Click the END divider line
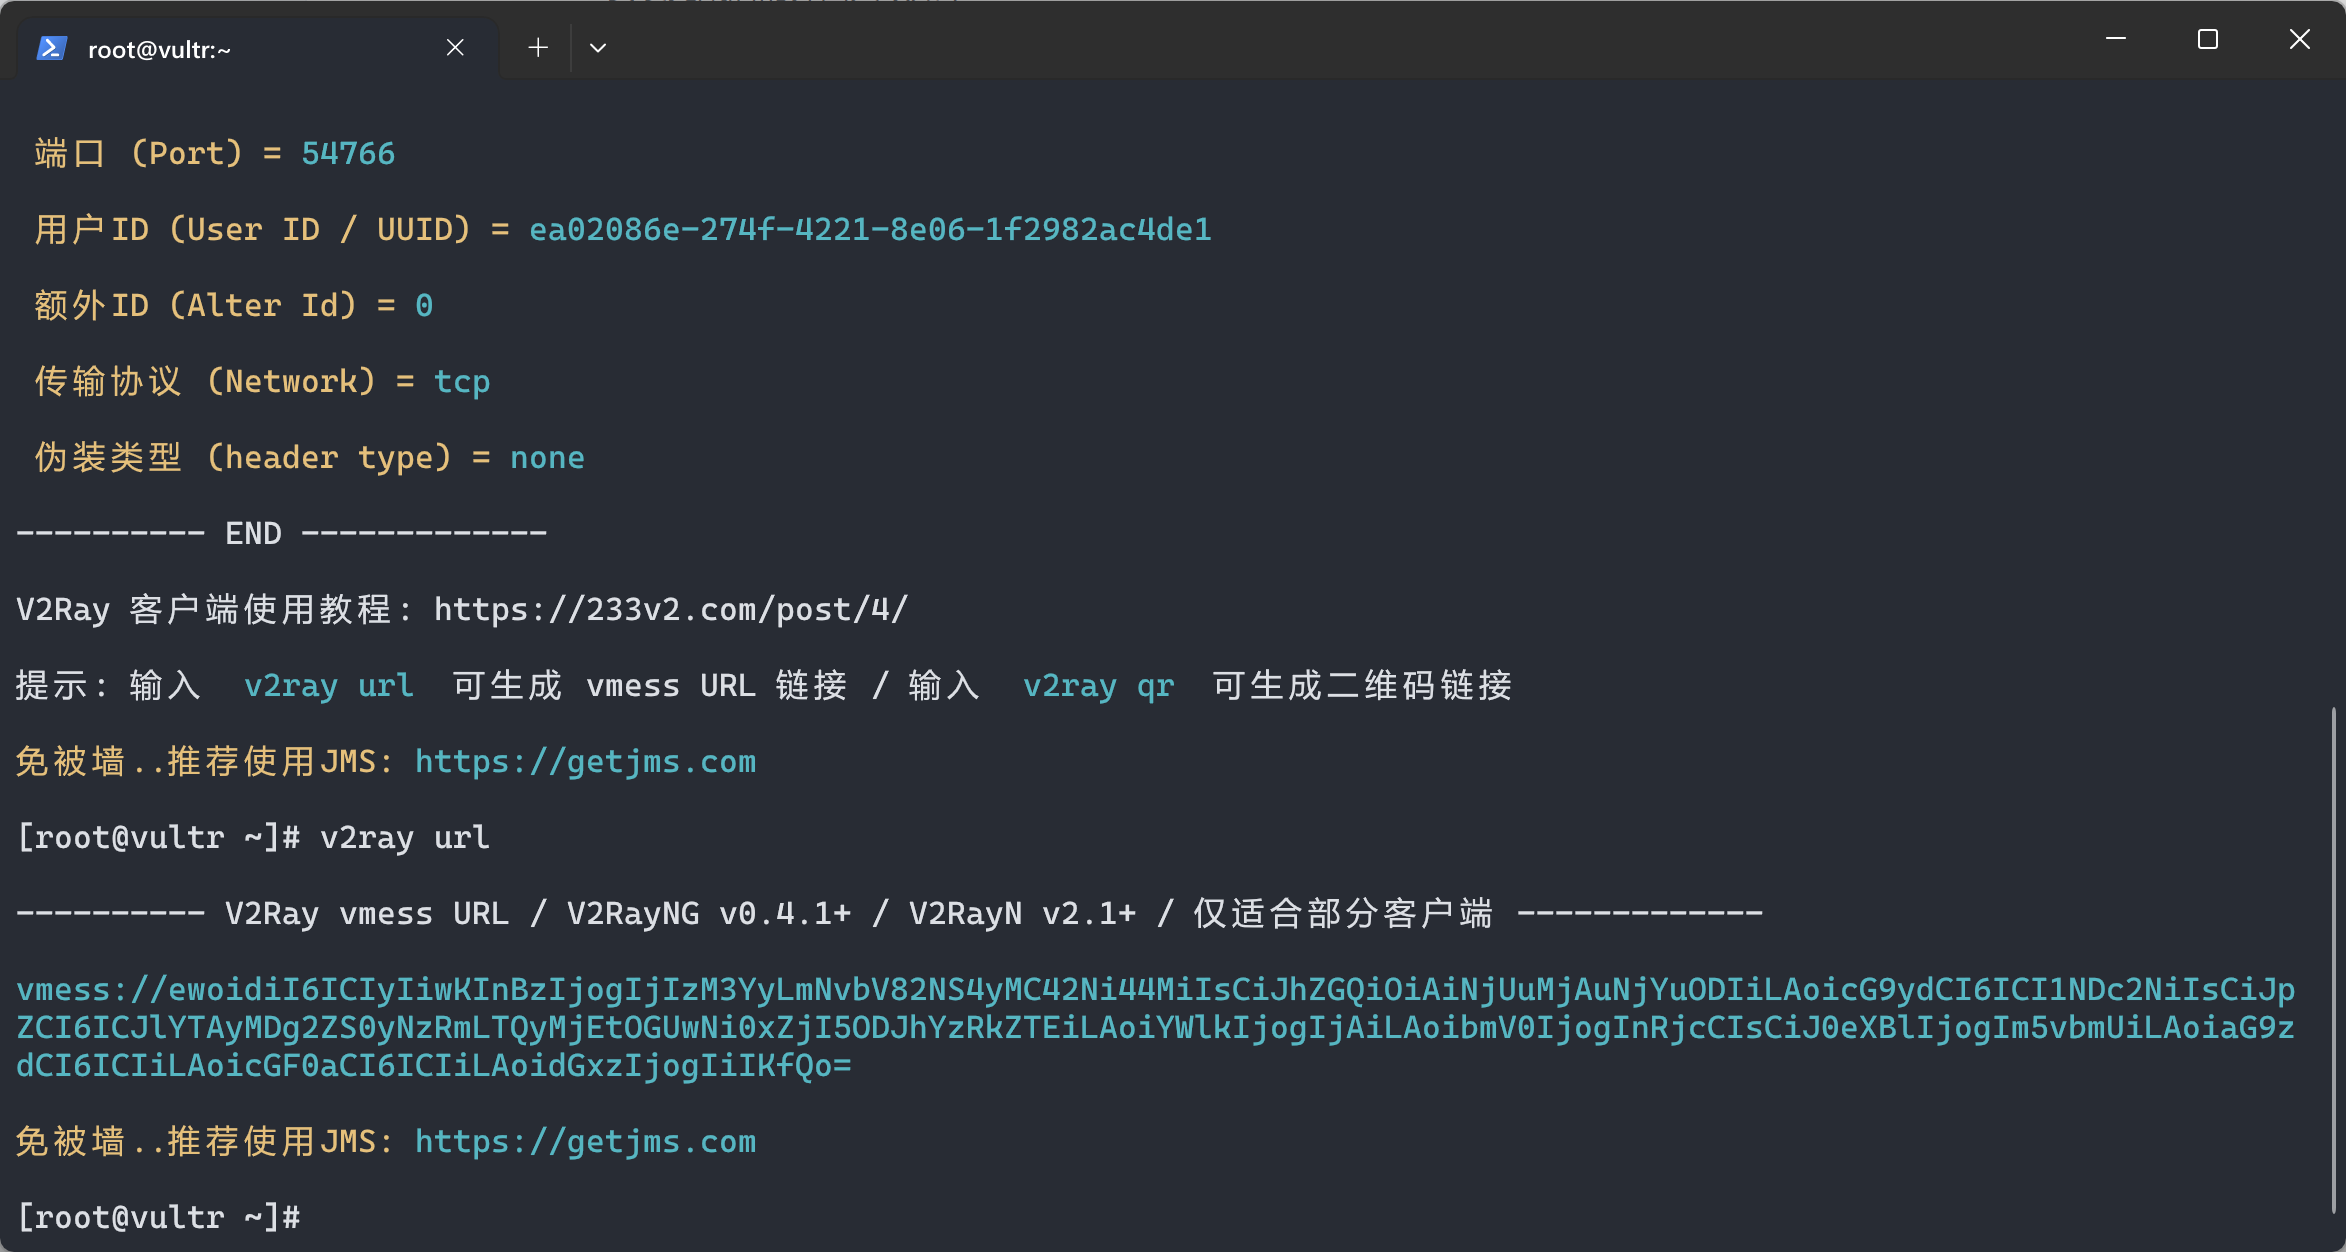This screenshot has height=1252, width=2346. [280, 532]
